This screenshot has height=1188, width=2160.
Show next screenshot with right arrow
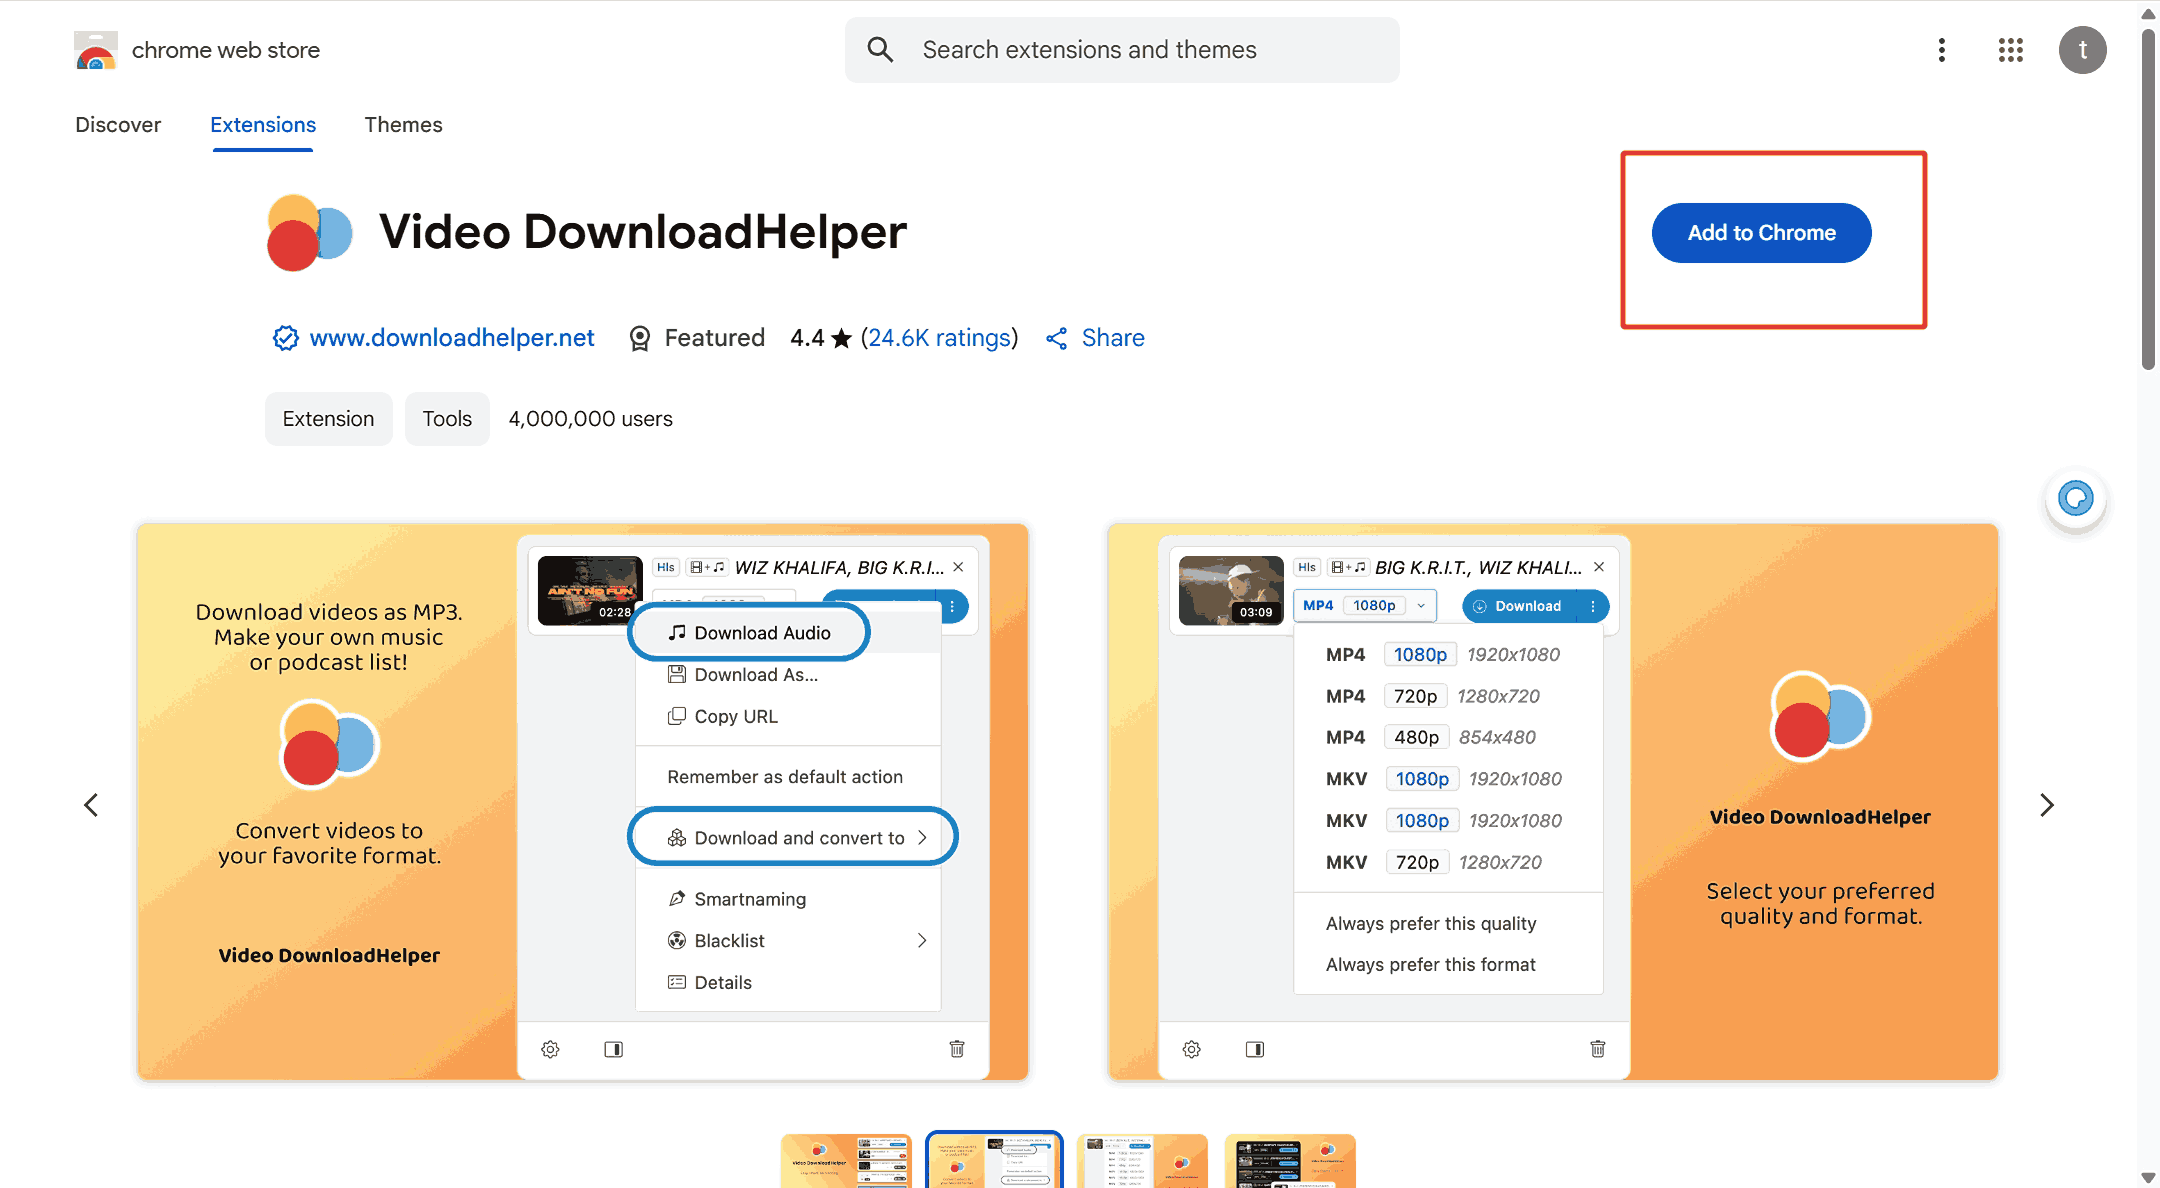coord(2047,805)
